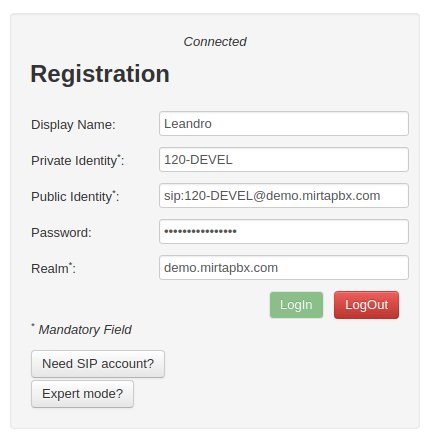
Task: Click into the masked Password field
Action: coord(284,232)
